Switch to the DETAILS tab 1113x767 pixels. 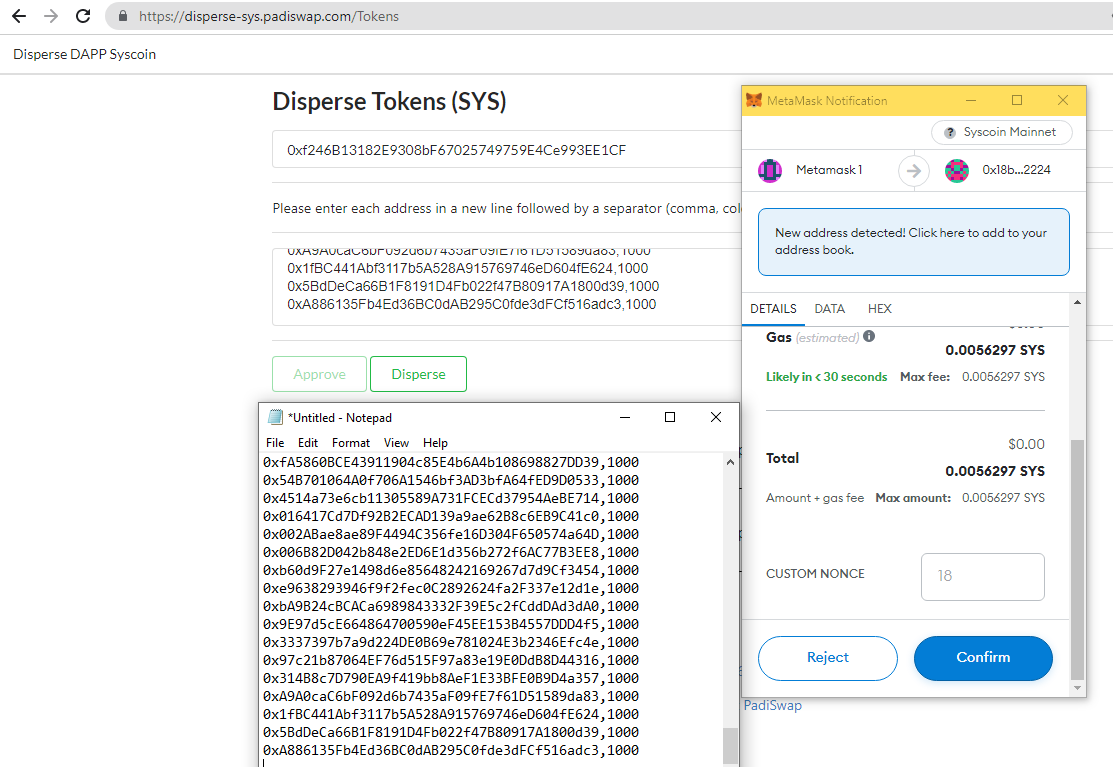[773, 309]
